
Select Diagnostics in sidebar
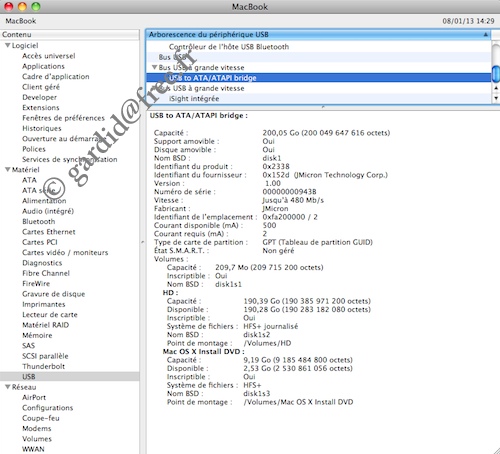[x=42, y=262]
